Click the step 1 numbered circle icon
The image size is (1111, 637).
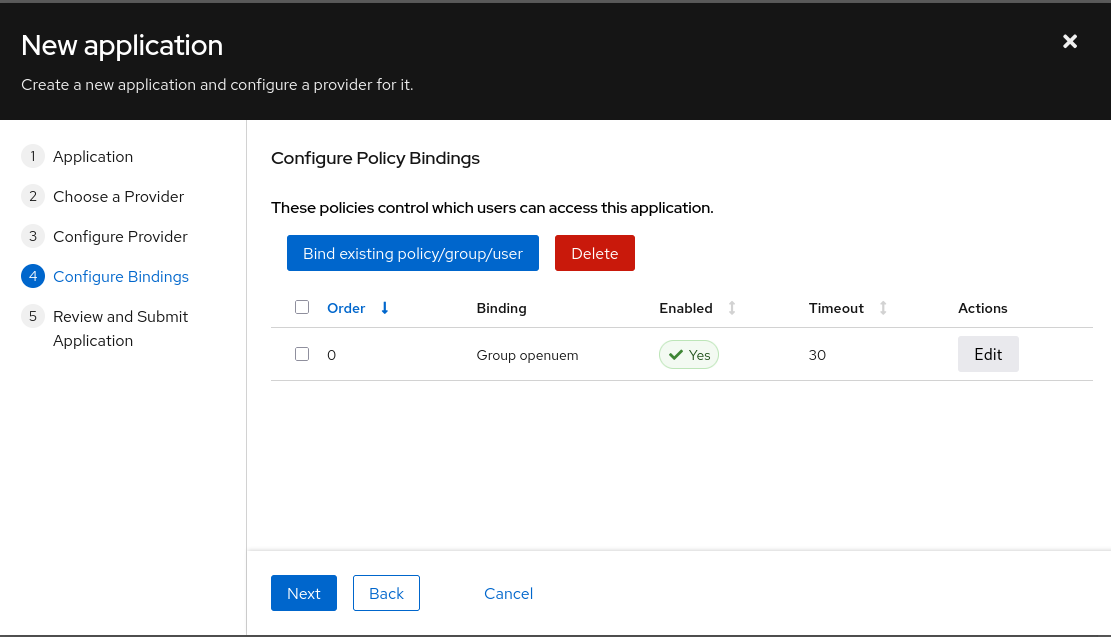point(32,156)
